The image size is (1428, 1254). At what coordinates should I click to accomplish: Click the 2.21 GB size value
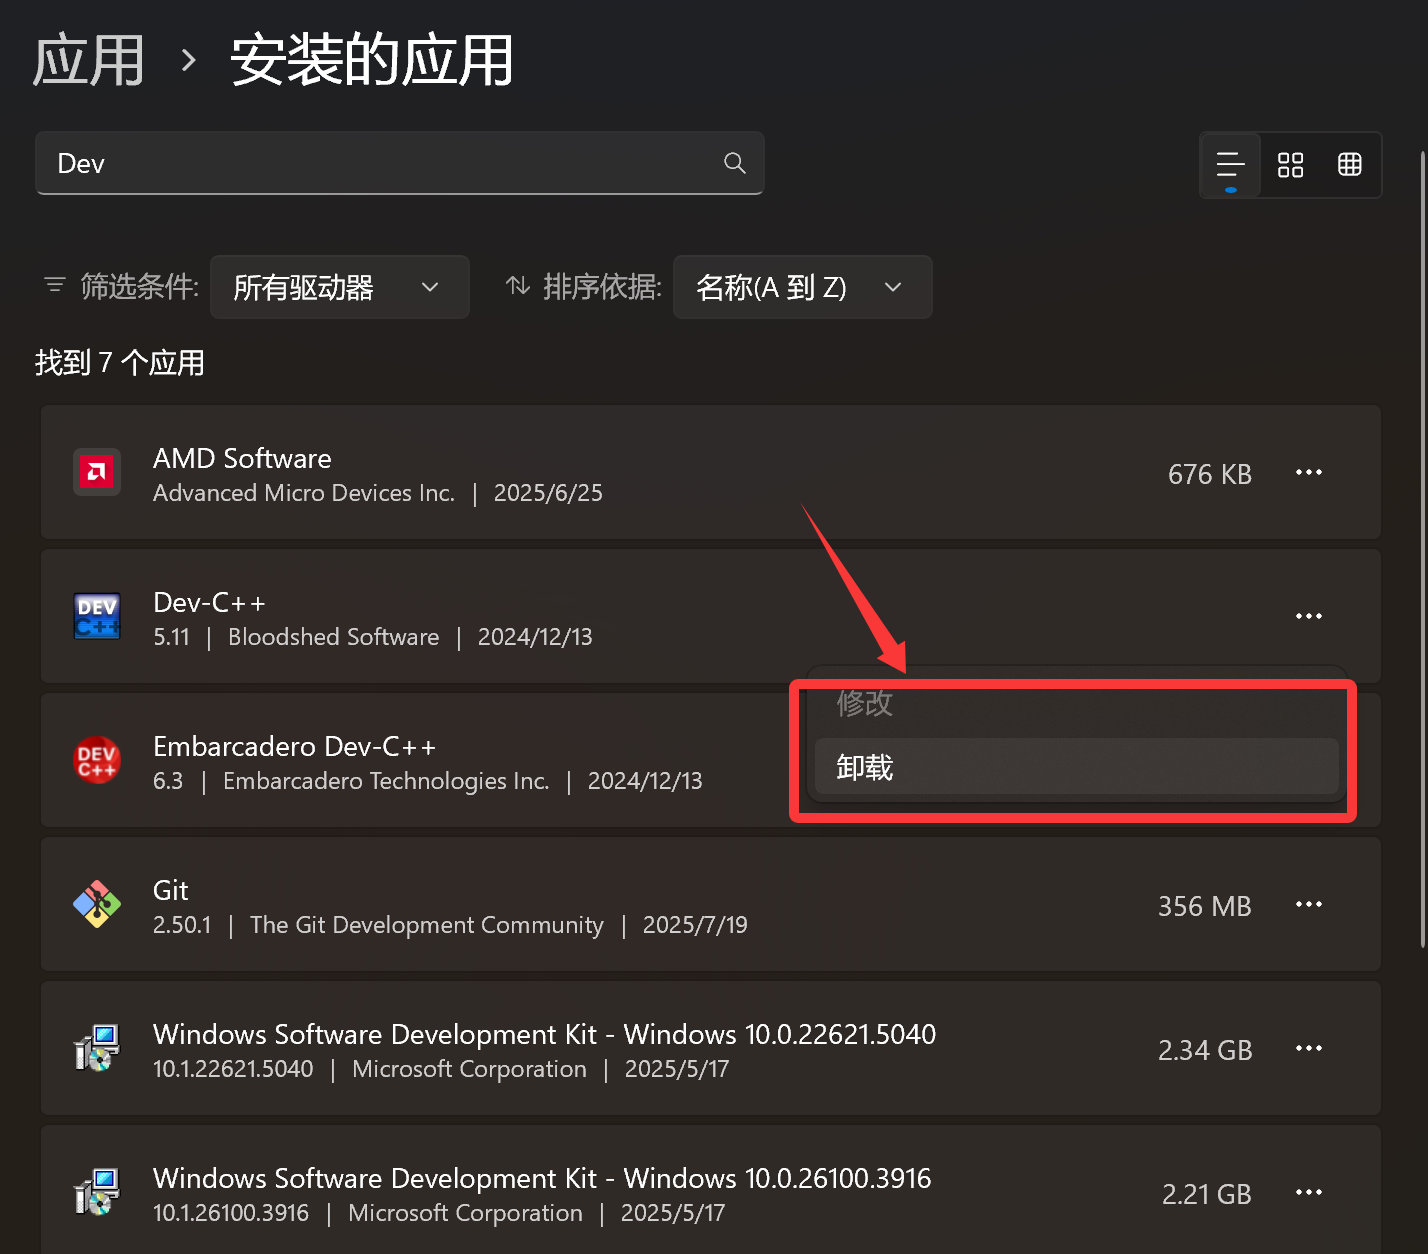coord(1207,1194)
